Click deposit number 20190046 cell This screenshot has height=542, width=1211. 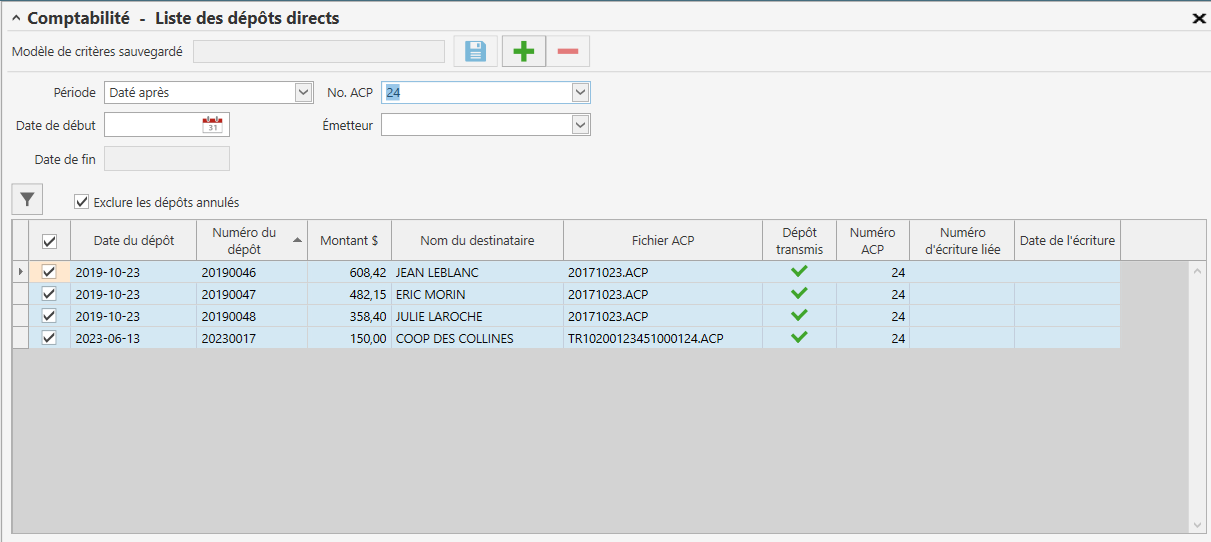(251, 272)
